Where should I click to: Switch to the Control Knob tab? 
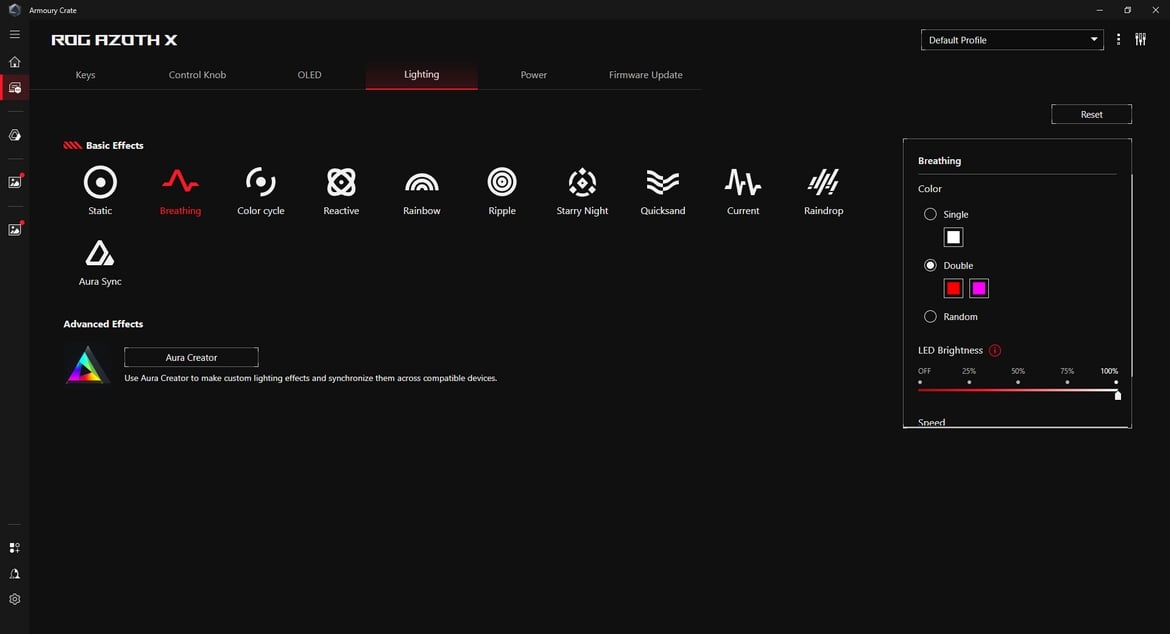pos(197,75)
